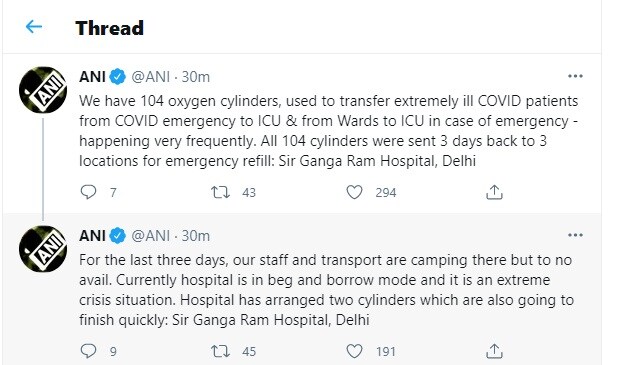Like the first tweet with 294 likes
The width and height of the screenshot is (623, 365).
pos(354,192)
